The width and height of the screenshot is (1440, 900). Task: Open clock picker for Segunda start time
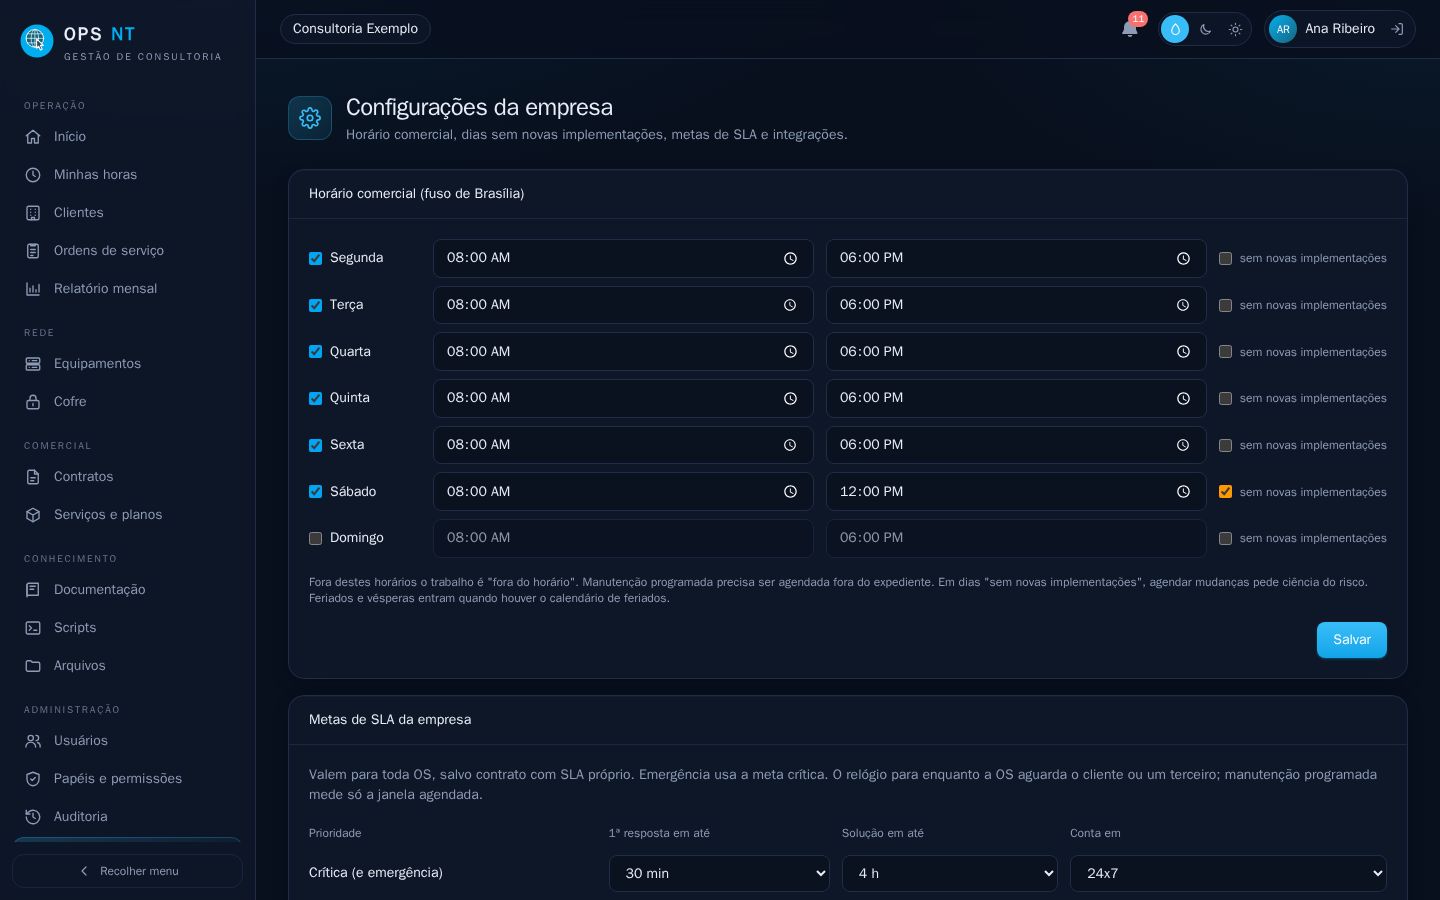[x=790, y=258]
